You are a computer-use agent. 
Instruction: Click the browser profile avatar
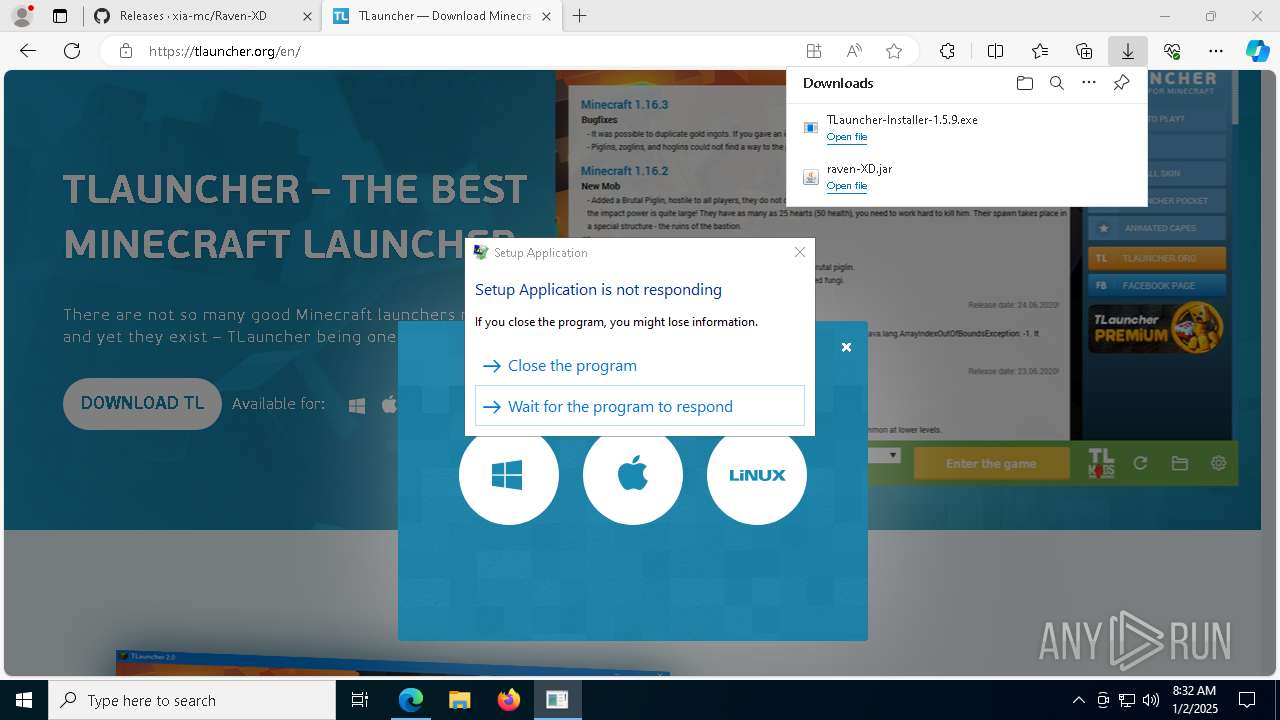click(x=21, y=16)
